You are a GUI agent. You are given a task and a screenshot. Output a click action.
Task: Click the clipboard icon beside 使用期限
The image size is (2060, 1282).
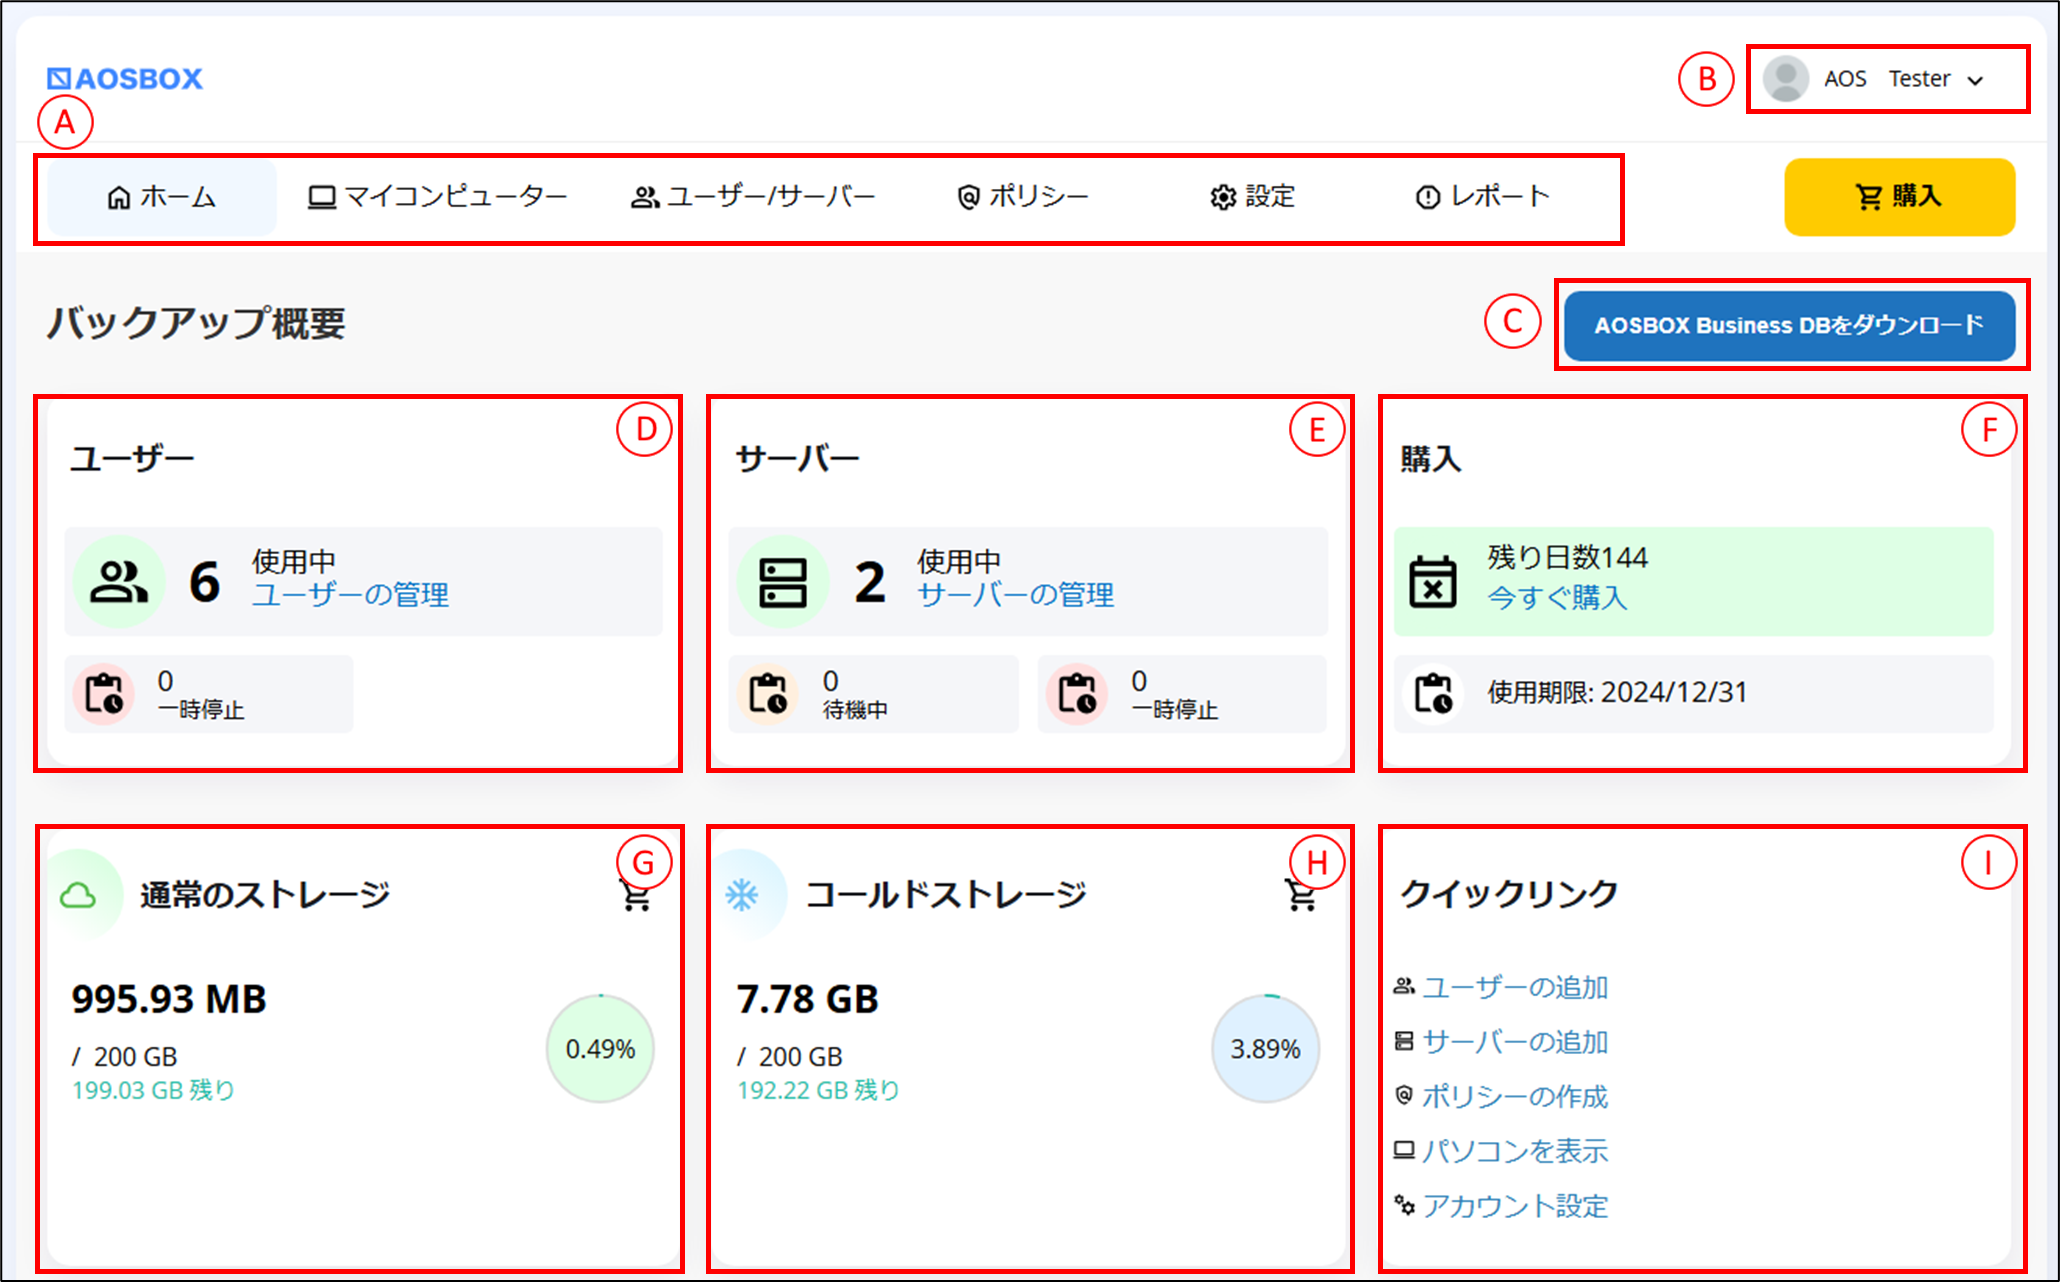[x=1434, y=693]
